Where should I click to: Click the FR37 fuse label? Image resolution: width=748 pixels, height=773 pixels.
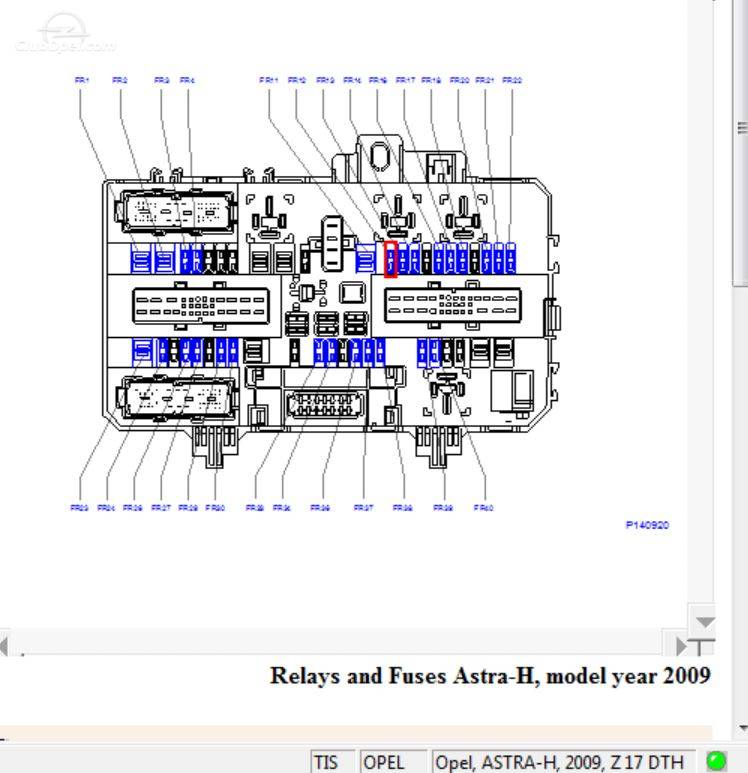[x=364, y=508]
